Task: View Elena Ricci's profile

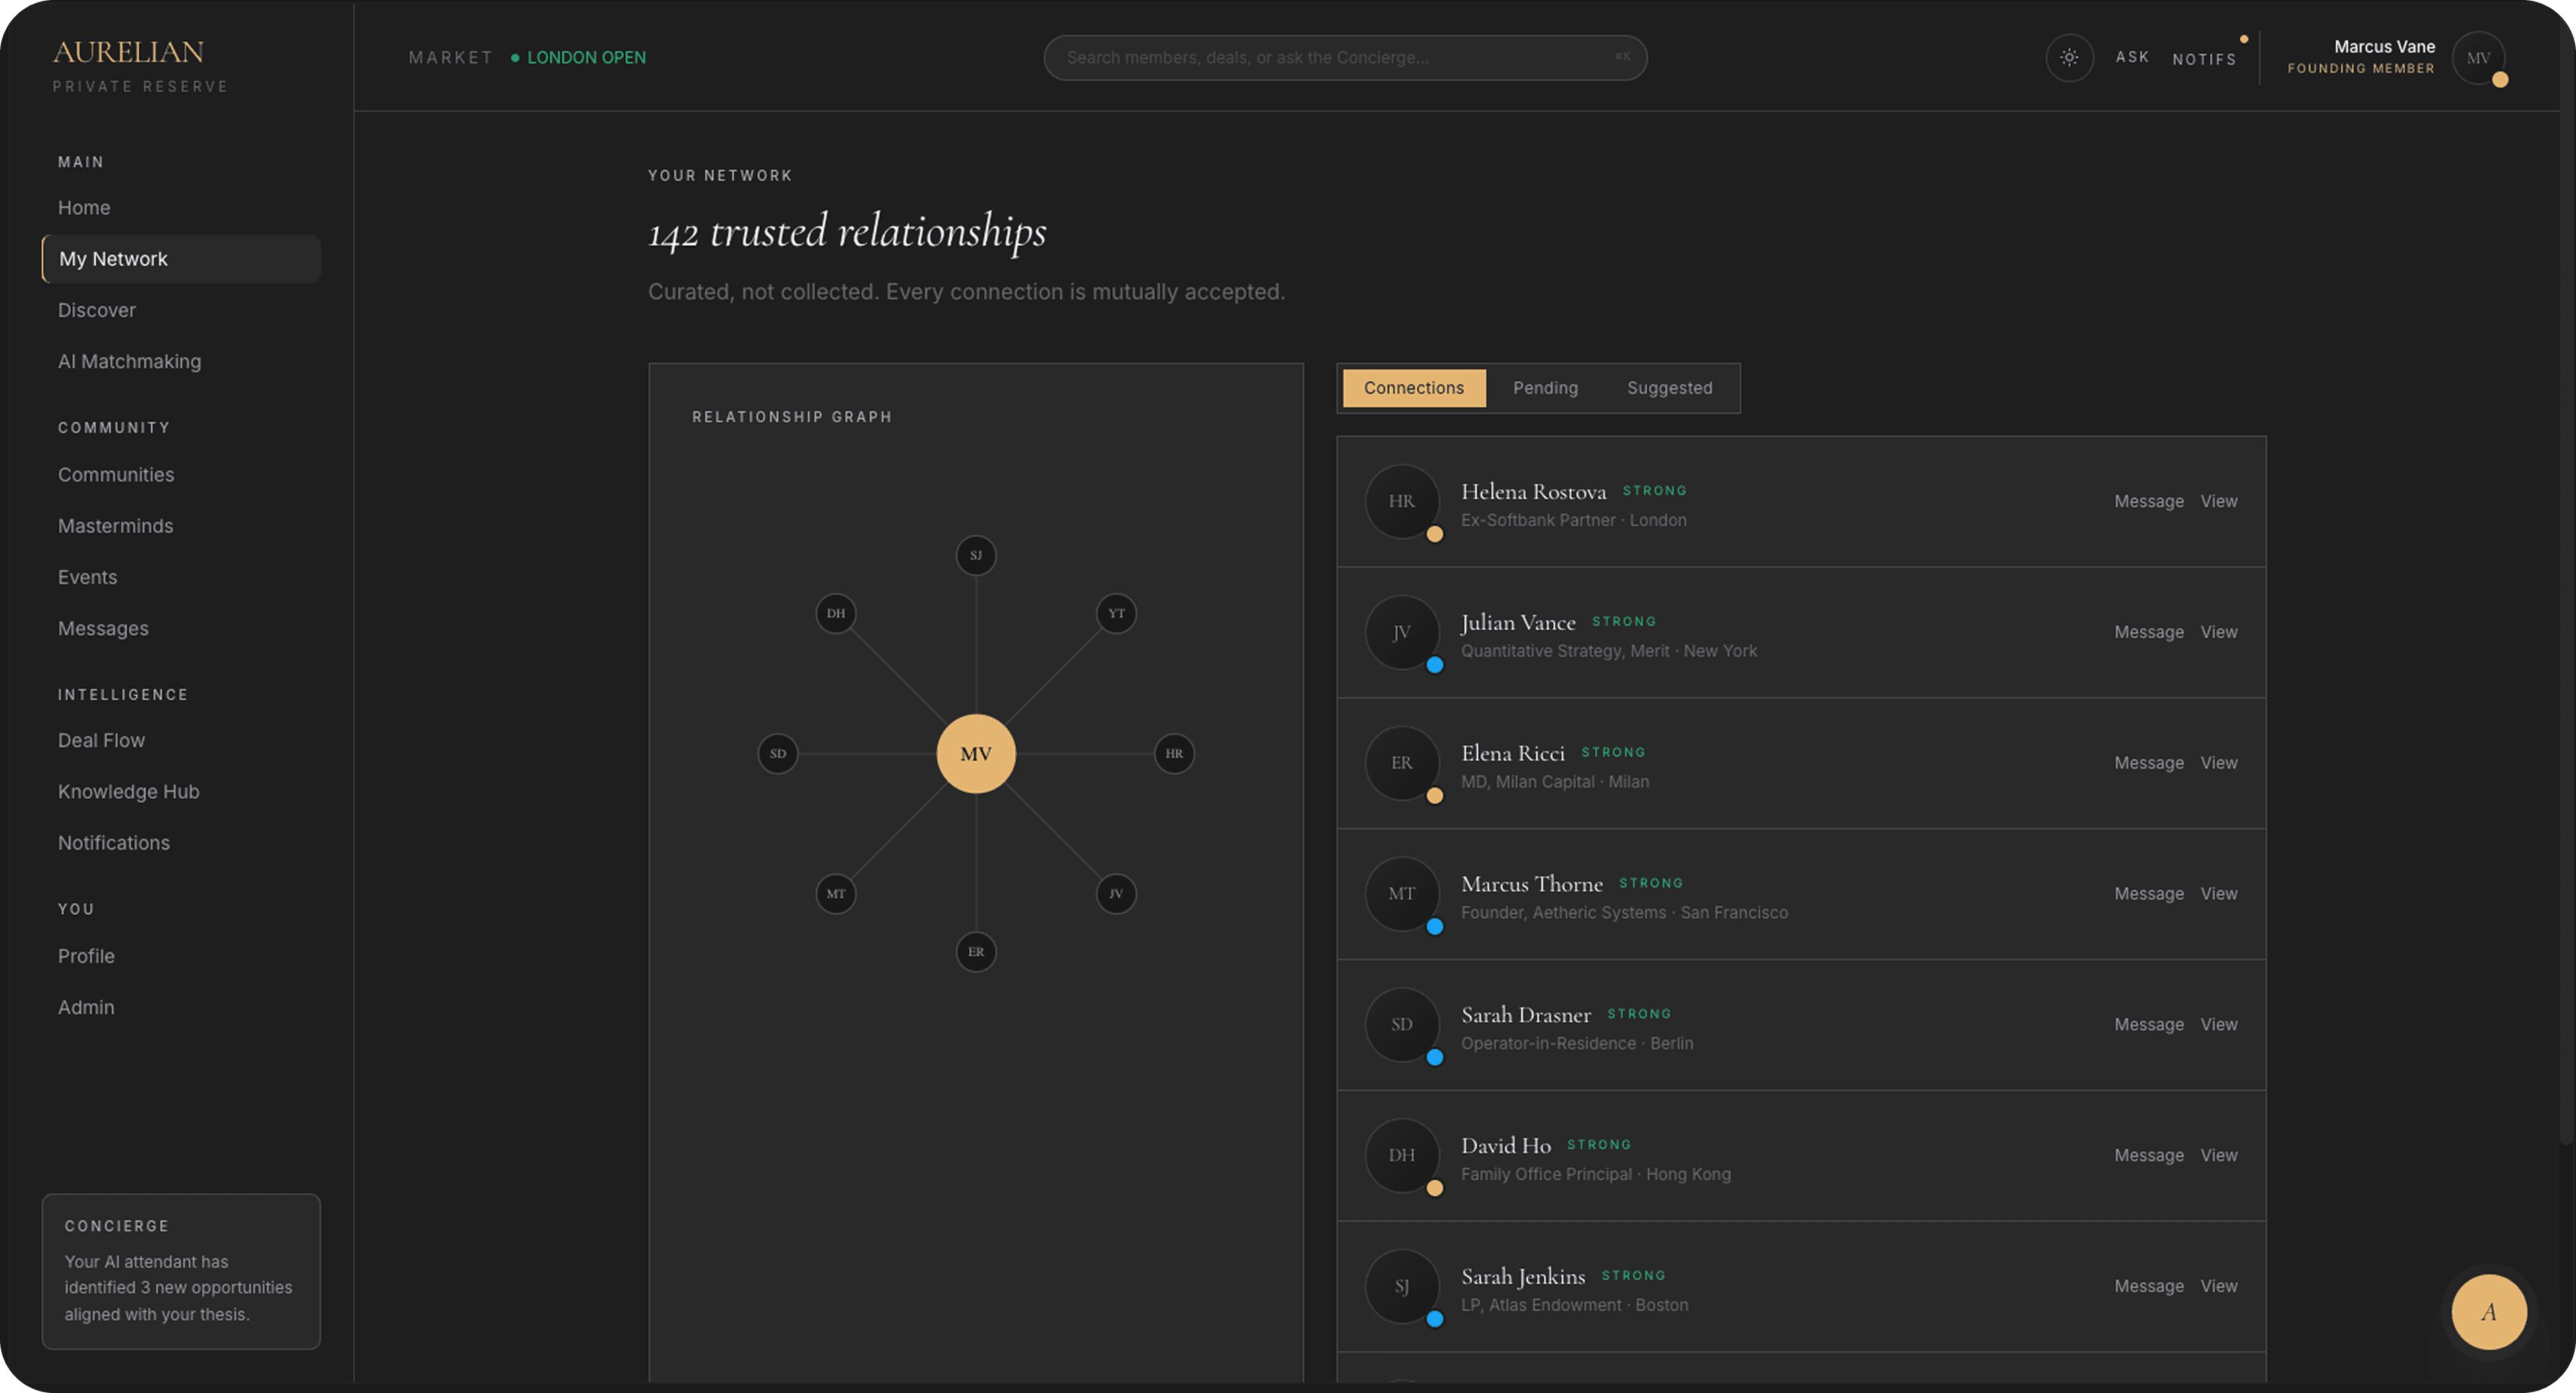Action: (2218, 763)
